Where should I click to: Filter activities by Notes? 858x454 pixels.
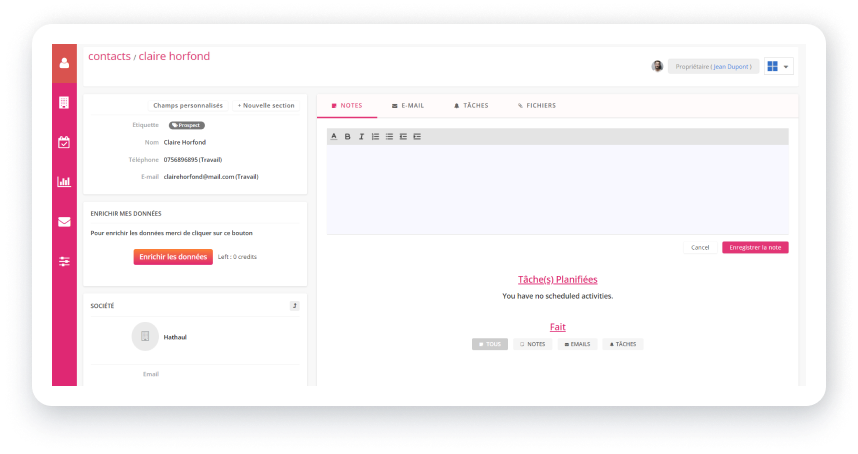[x=532, y=344]
